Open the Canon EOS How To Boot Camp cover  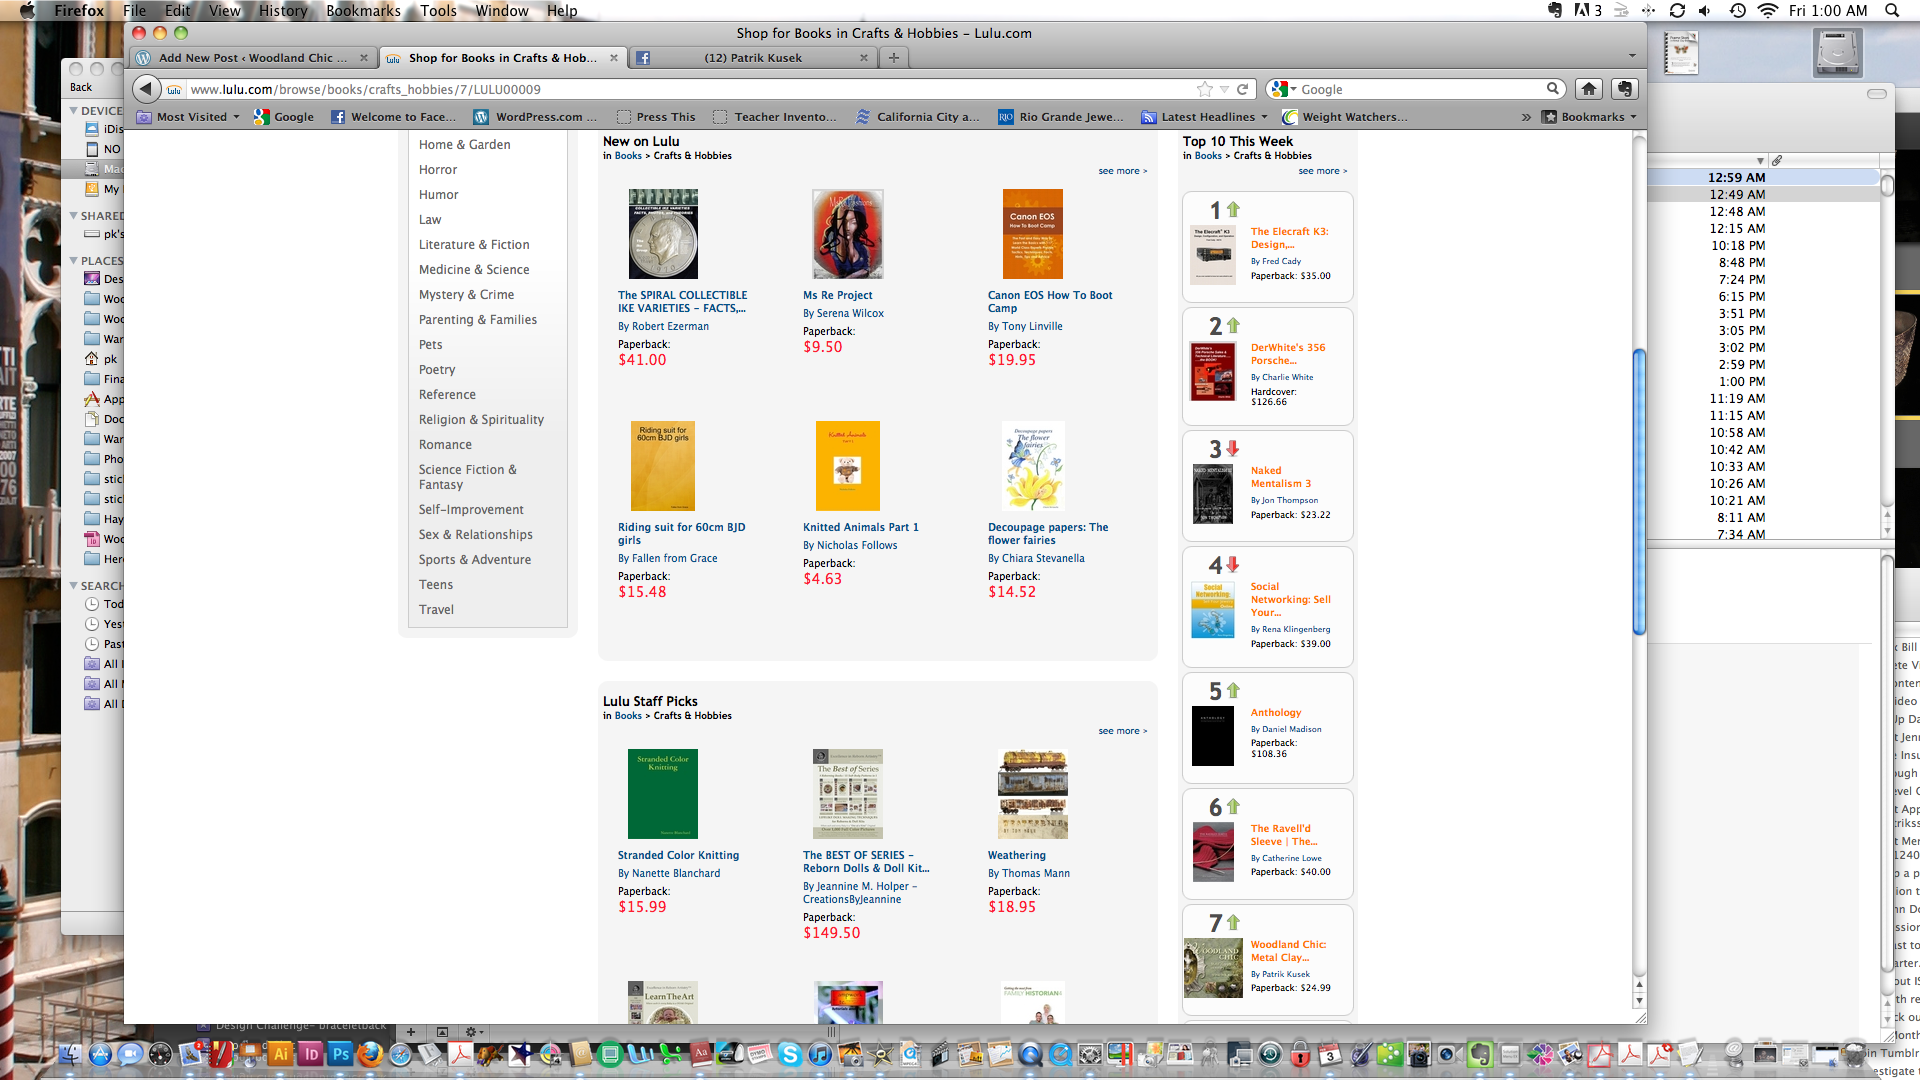pos(1032,234)
